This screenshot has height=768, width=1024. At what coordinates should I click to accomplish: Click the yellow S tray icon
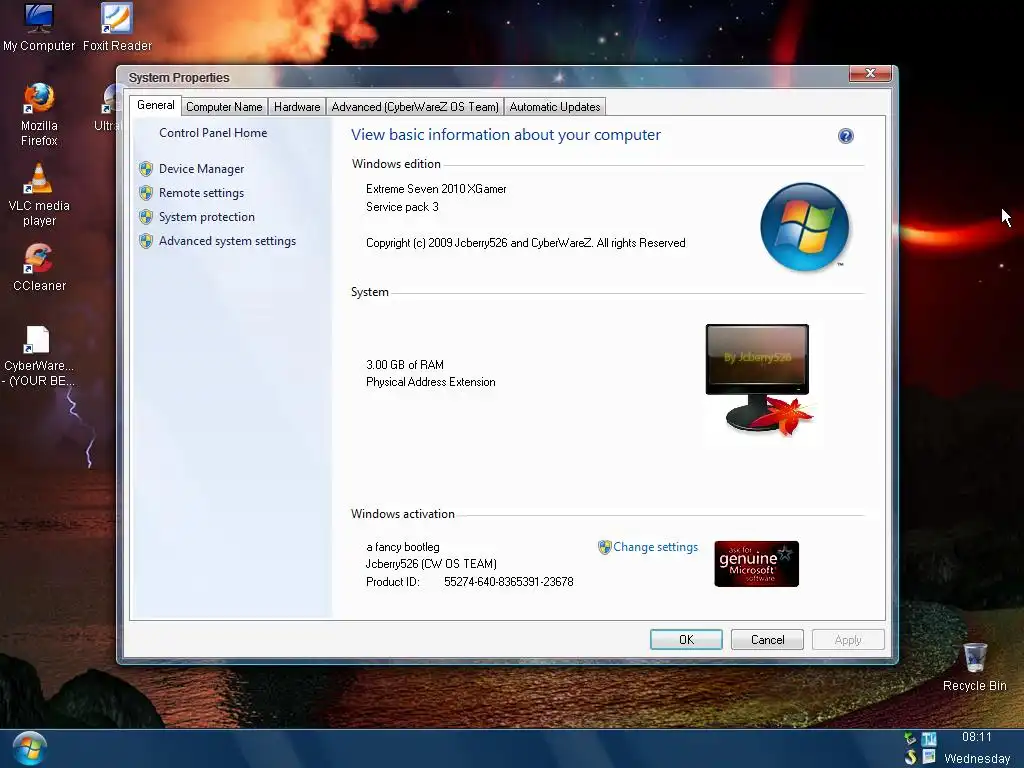(x=910, y=758)
